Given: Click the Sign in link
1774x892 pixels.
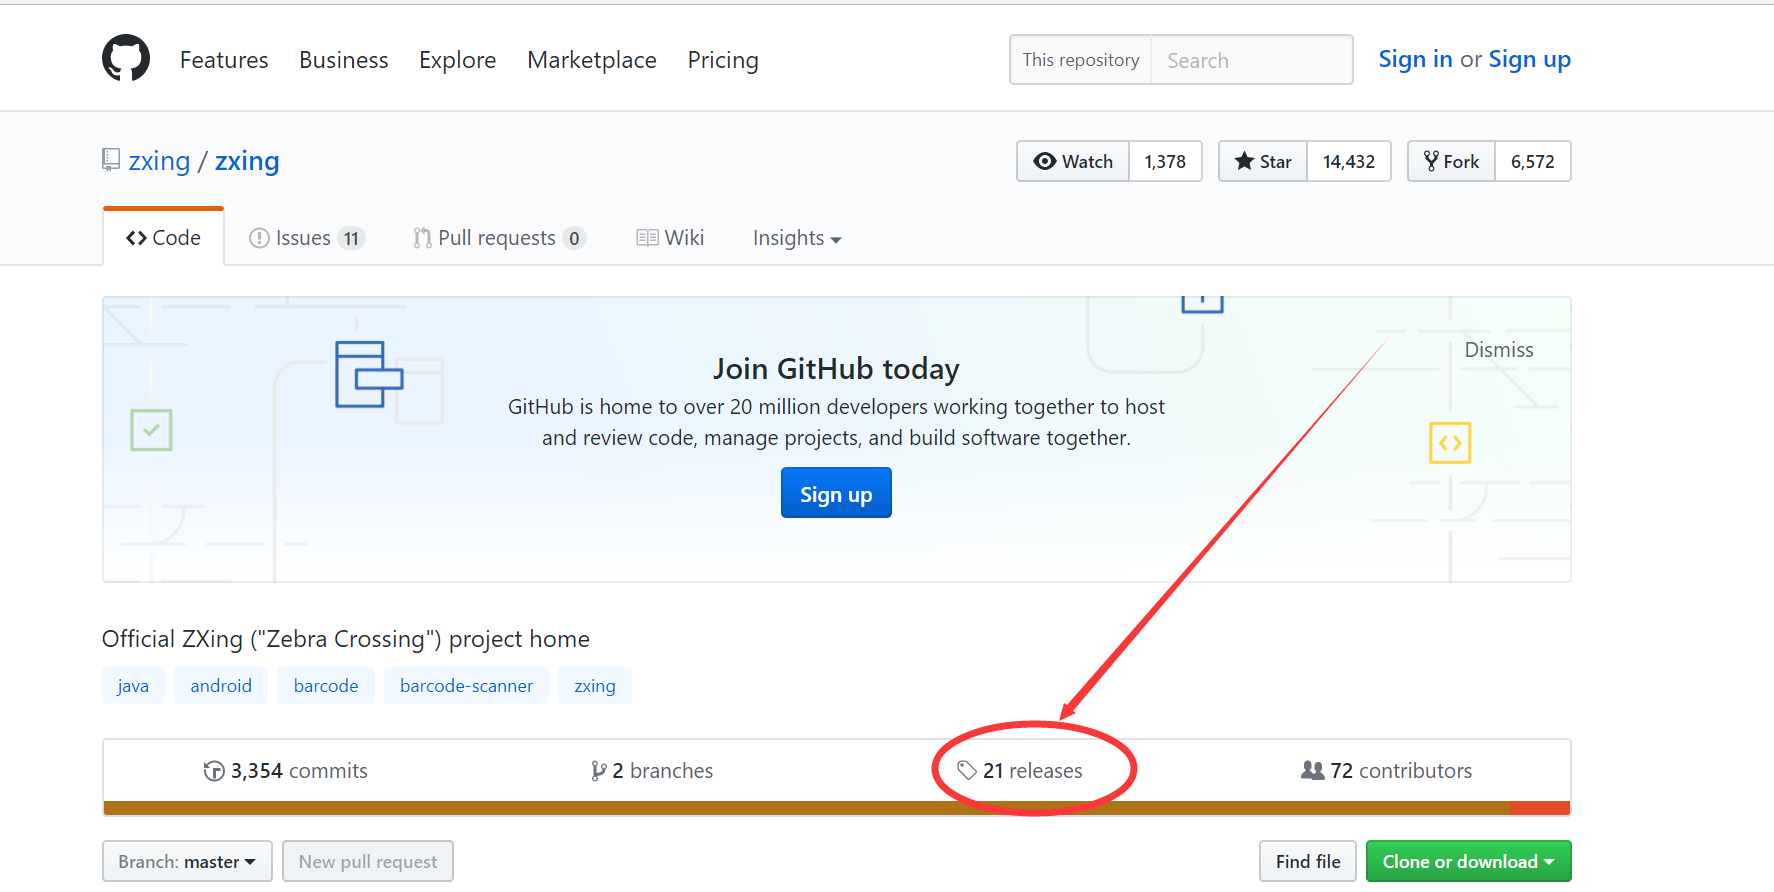Looking at the screenshot, I should [x=1415, y=59].
